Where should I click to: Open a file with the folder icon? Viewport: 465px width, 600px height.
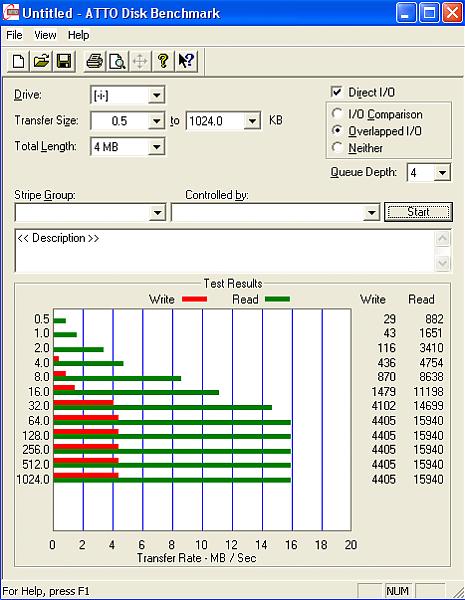click(x=41, y=61)
